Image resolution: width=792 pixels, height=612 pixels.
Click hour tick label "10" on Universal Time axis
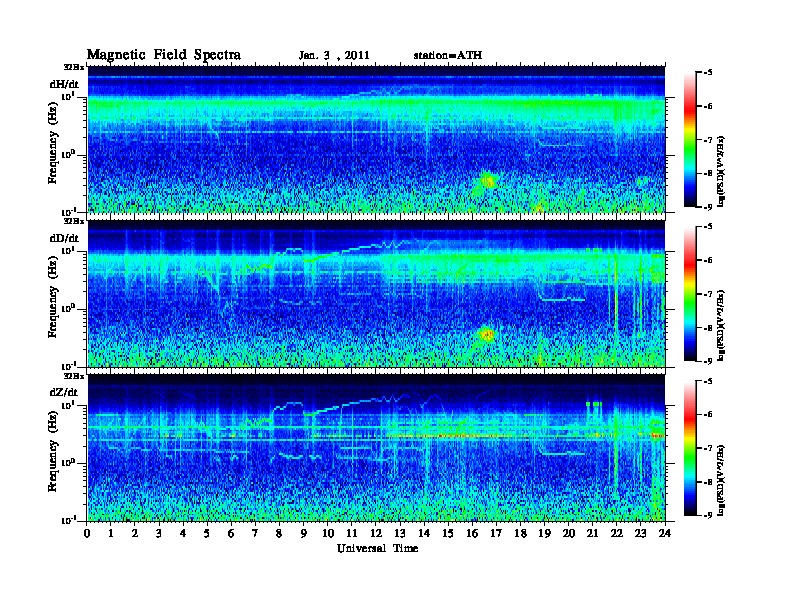(328, 533)
